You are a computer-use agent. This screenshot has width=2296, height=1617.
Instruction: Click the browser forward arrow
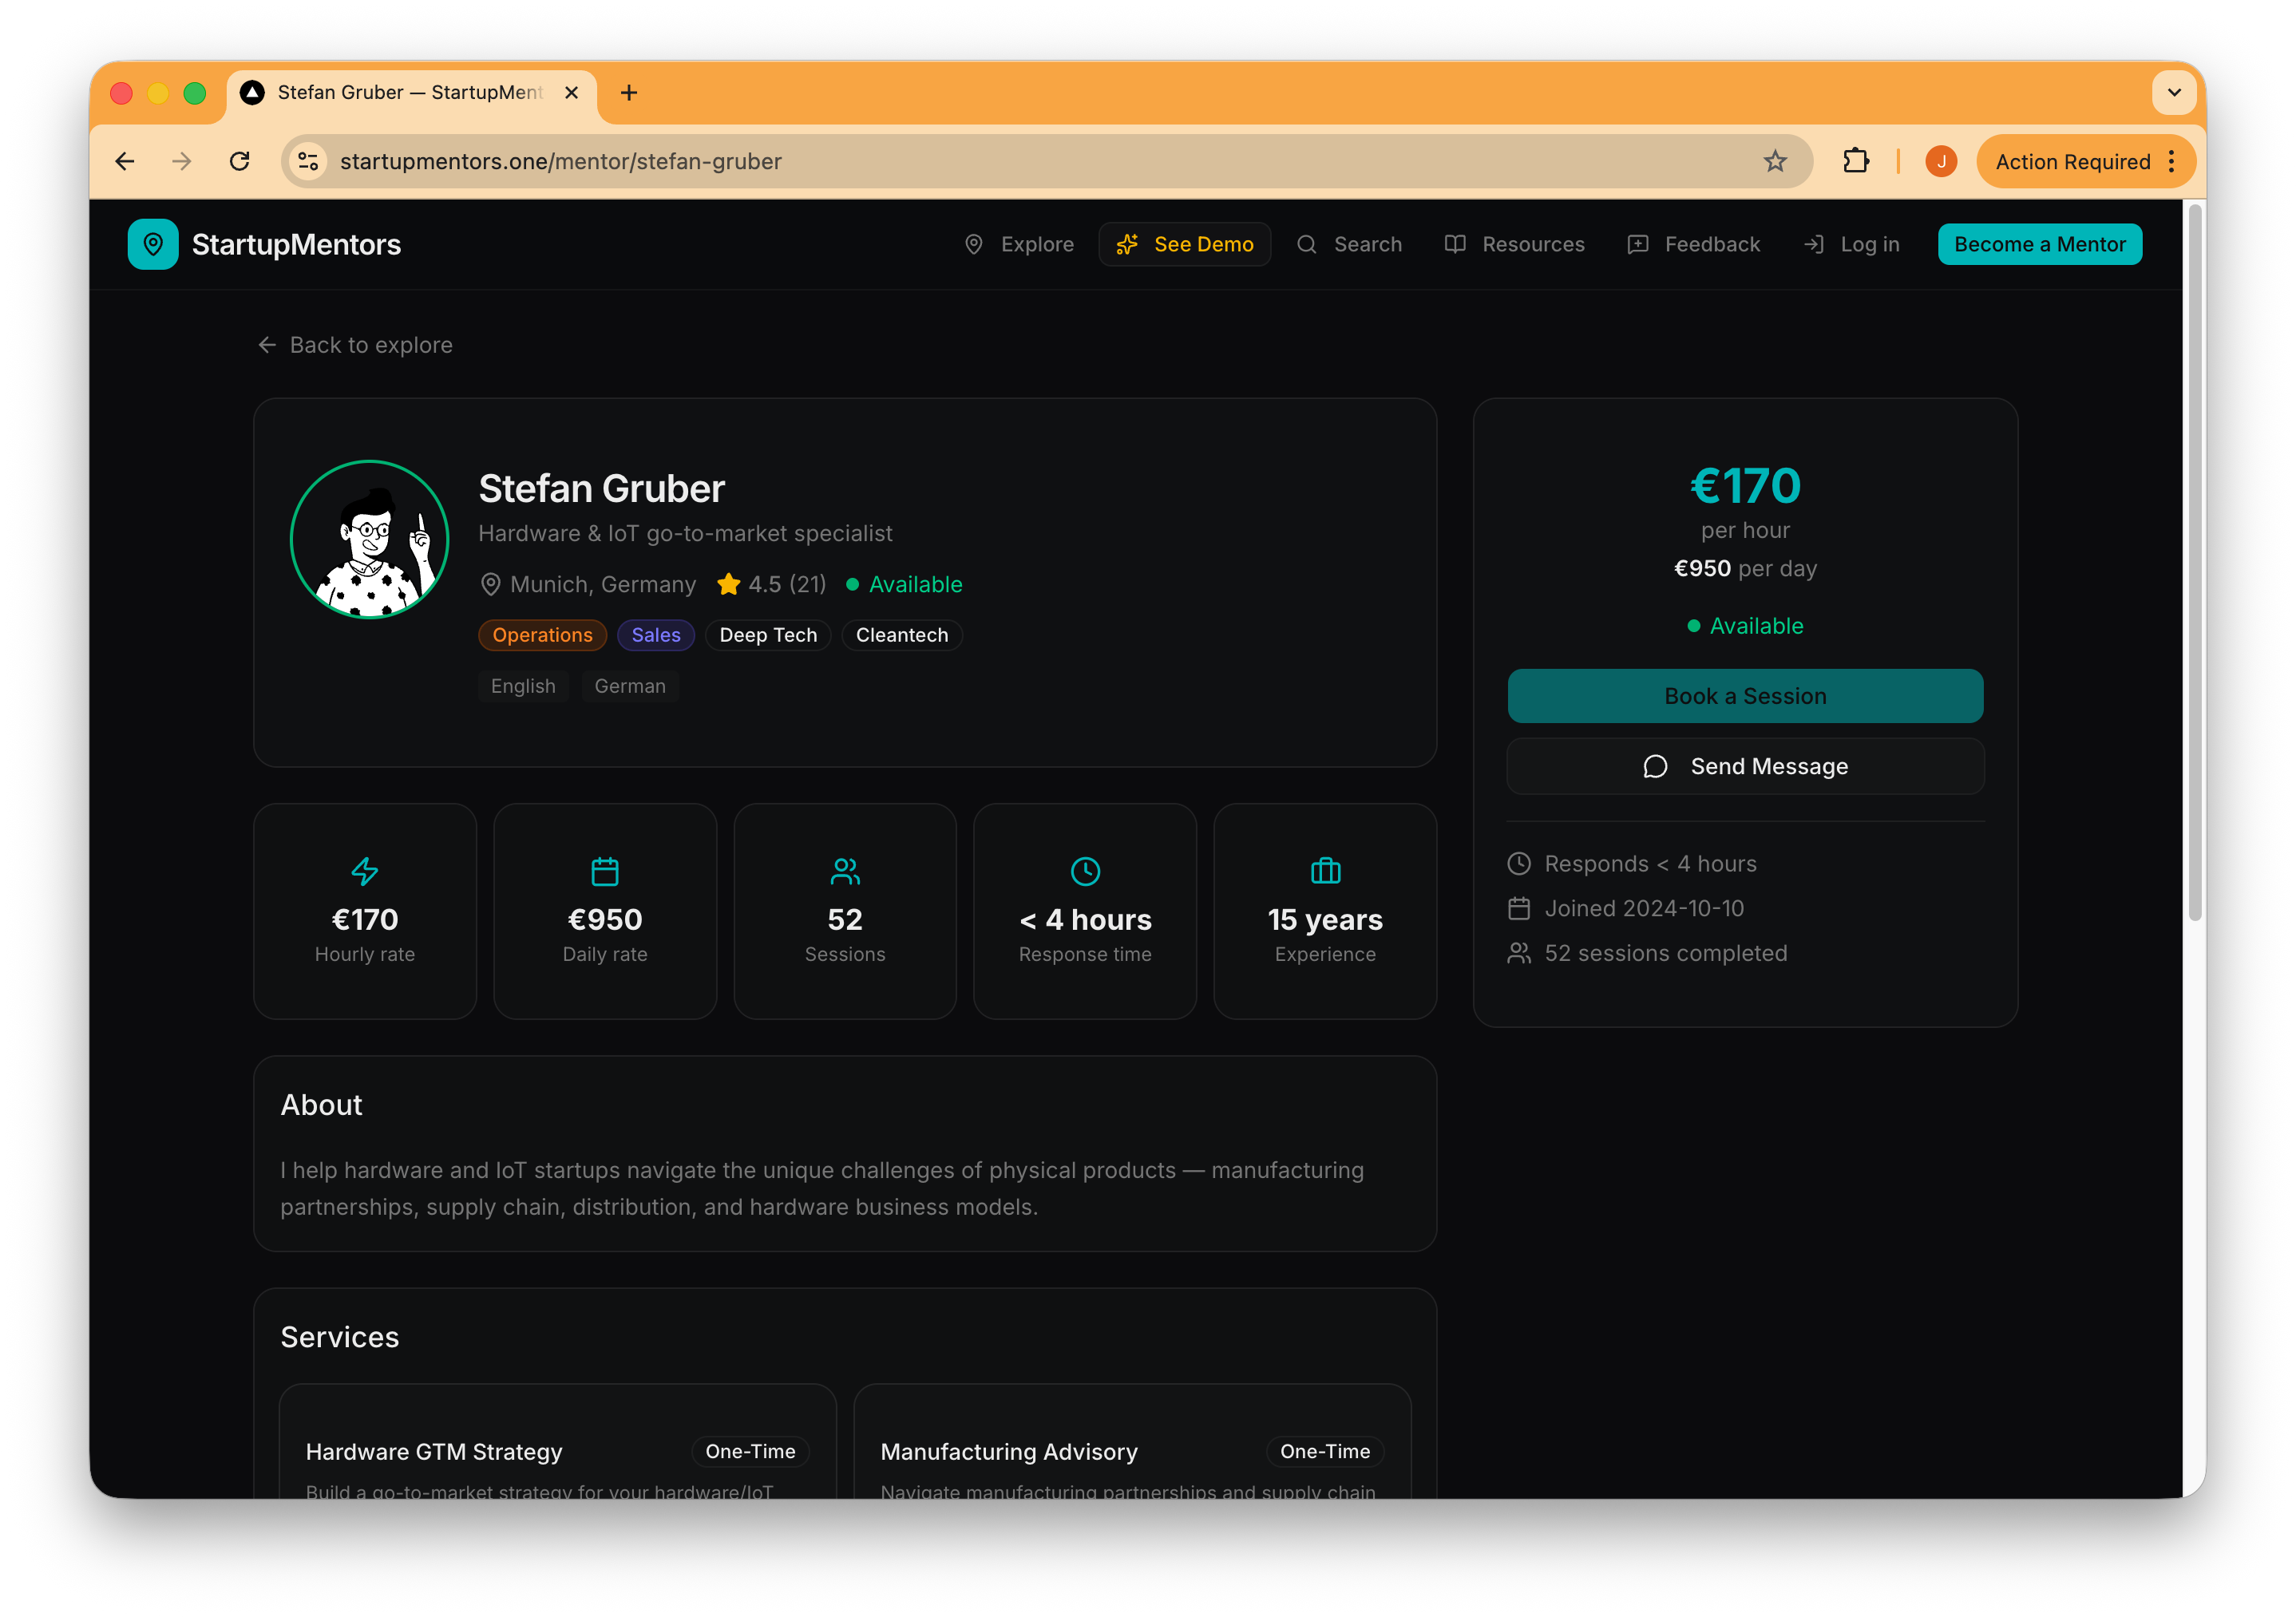click(x=182, y=161)
